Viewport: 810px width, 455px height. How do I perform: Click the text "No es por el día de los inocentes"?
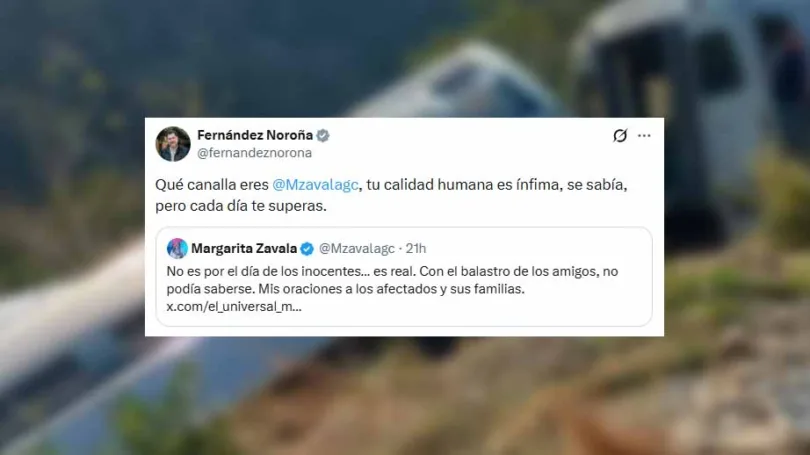264,271
